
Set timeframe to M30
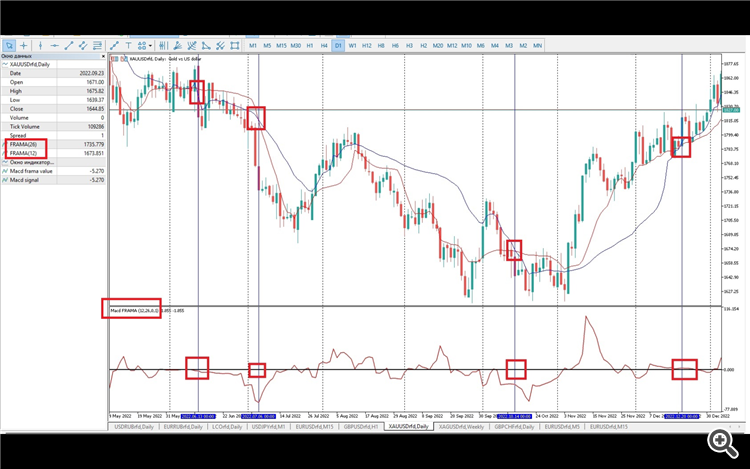[296, 45]
